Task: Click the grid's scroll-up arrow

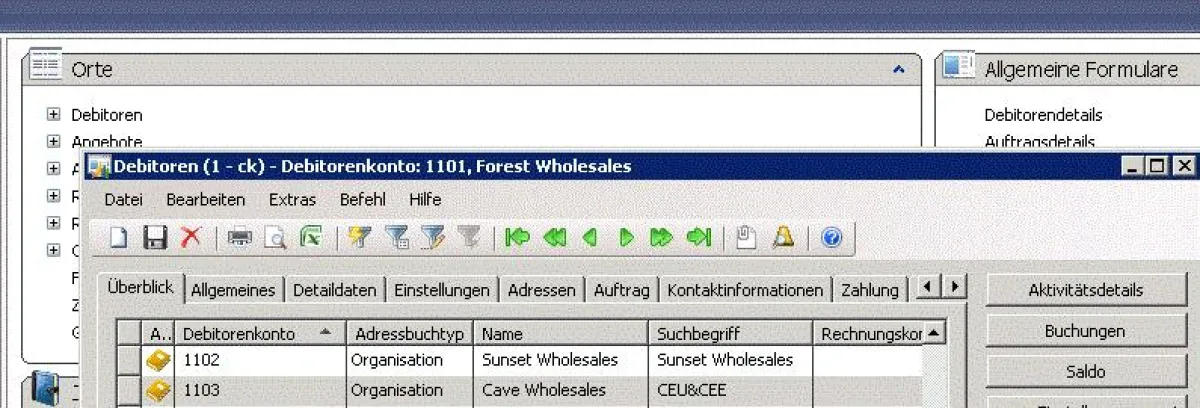Action: (x=933, y=333)
